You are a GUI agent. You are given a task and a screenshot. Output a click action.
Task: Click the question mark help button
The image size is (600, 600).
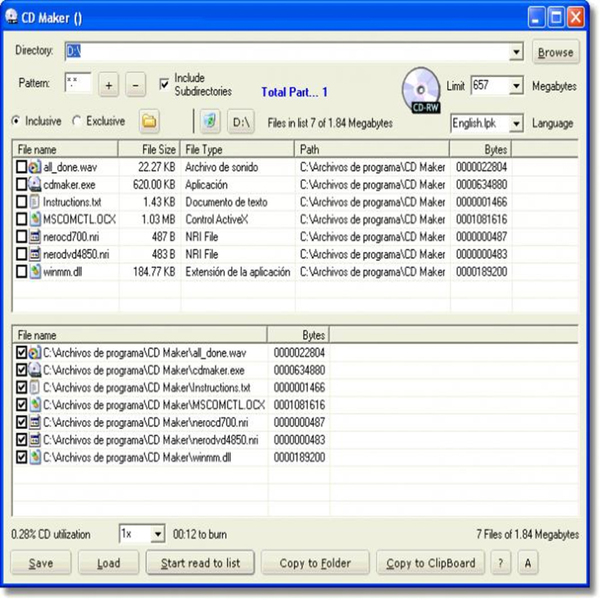(501, 563)
